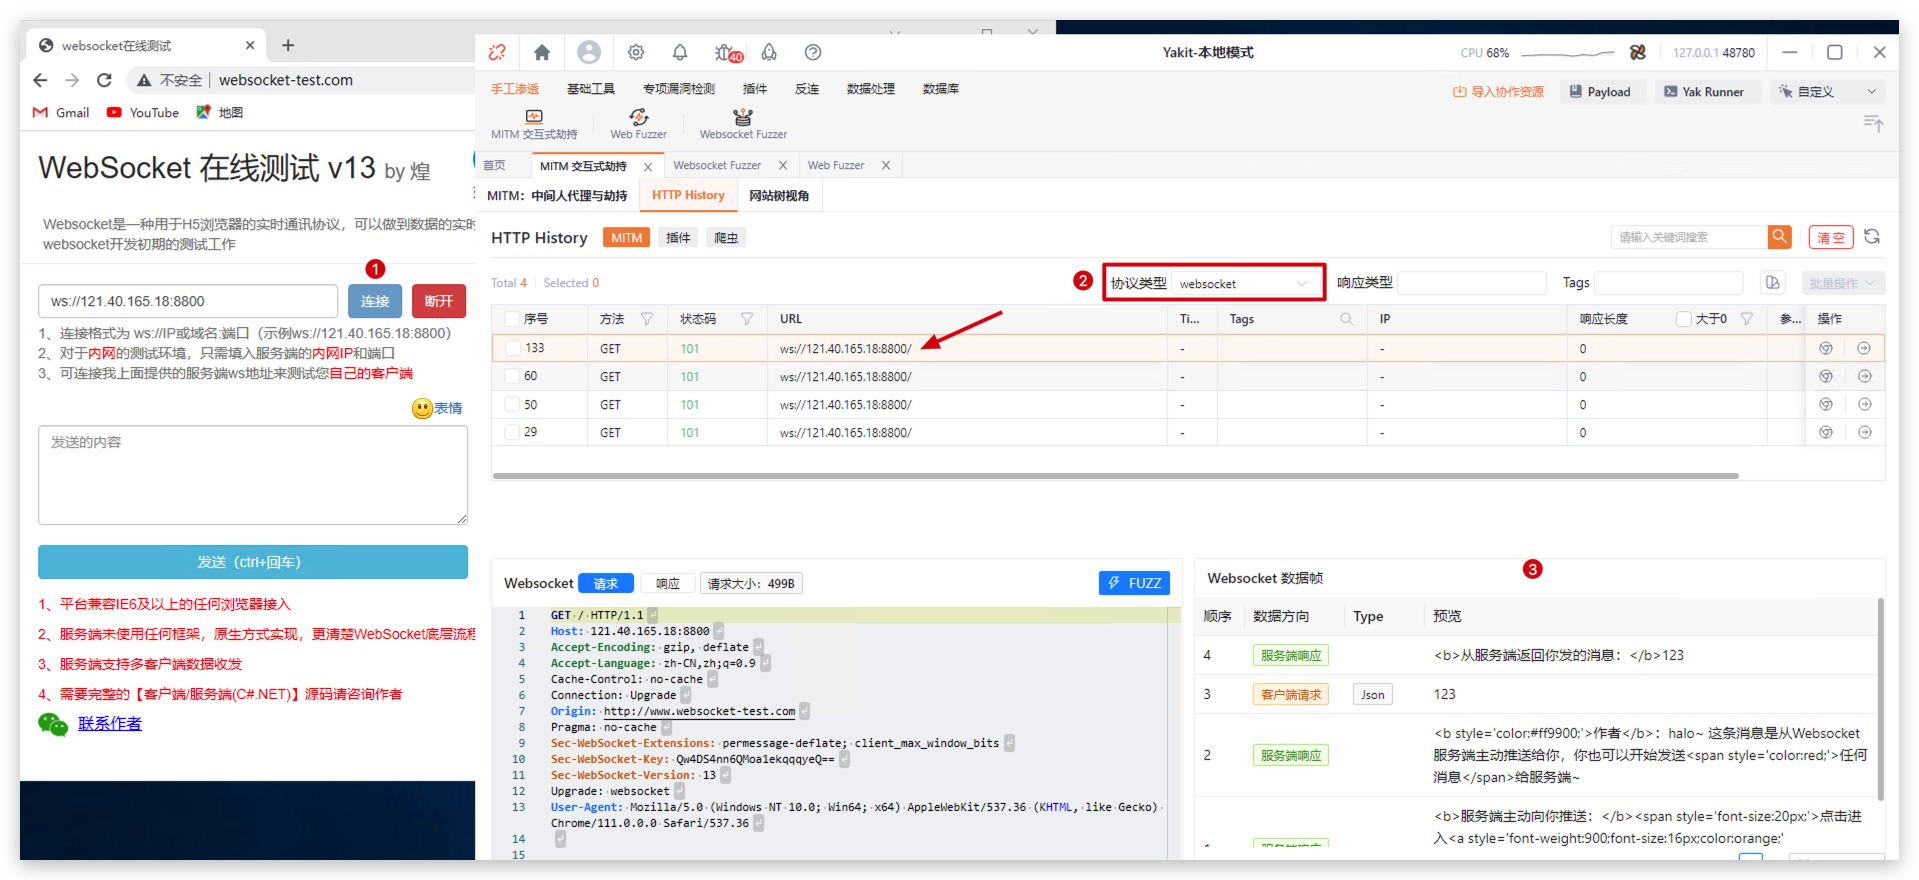Open the 状态码 column filter
This screenshot has width=1919, height=880.
[x=747, y=319]
